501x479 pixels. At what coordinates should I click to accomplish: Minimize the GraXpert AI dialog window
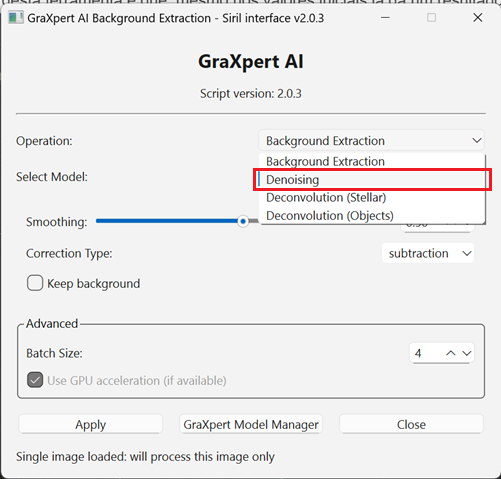point(385,18)
